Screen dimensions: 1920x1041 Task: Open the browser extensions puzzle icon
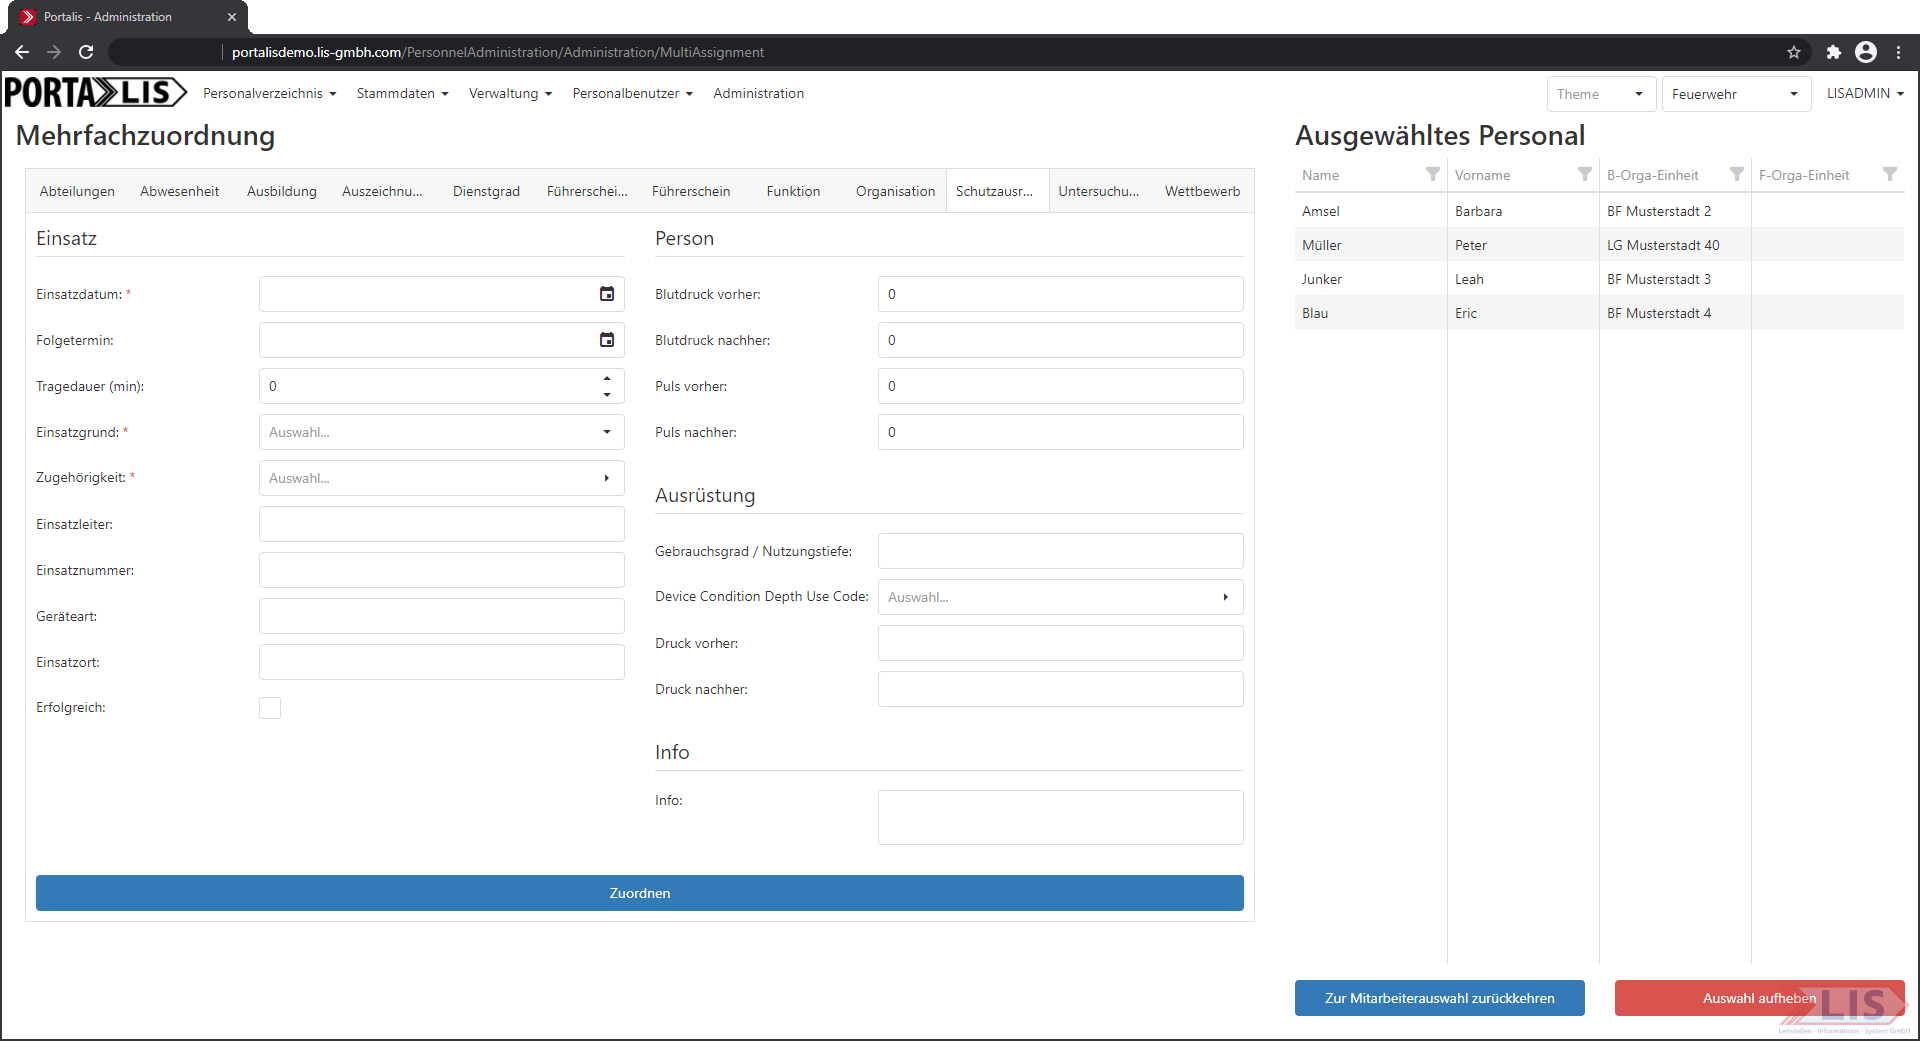coord(1833,52)
